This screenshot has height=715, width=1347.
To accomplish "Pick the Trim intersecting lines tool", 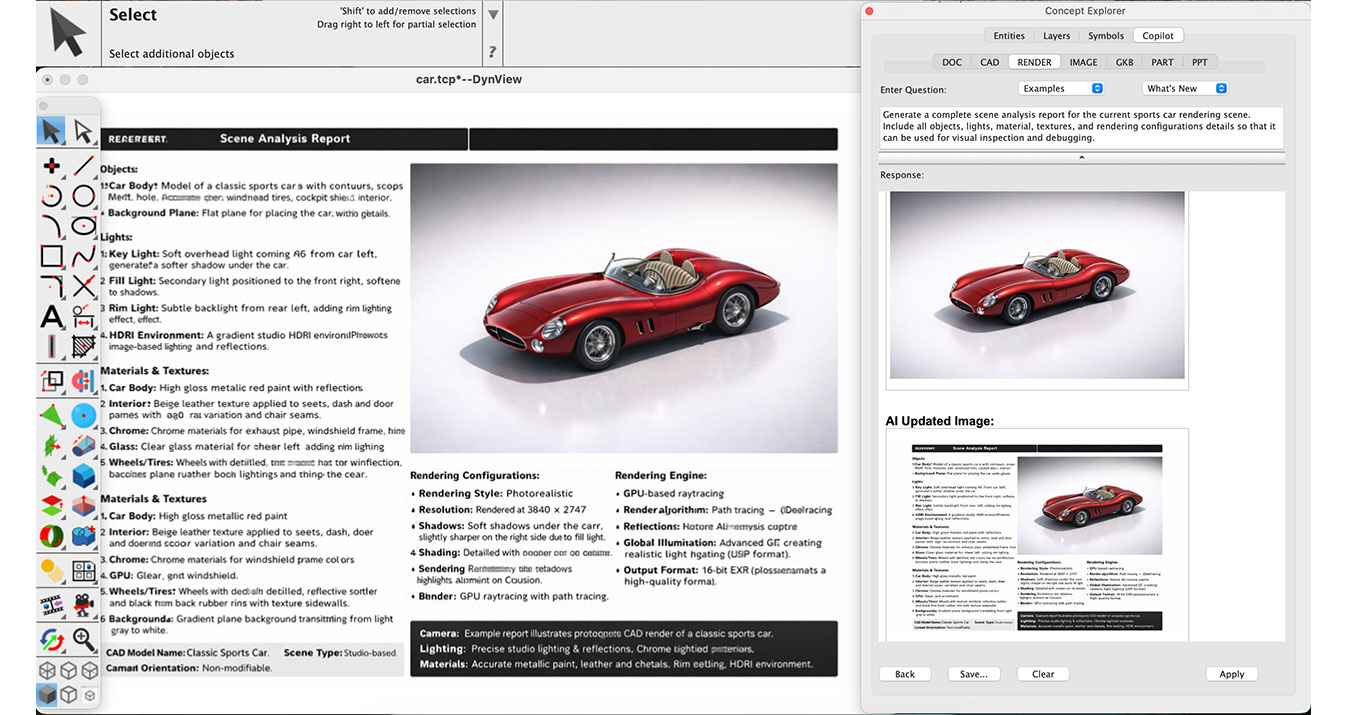I will 83,288.
